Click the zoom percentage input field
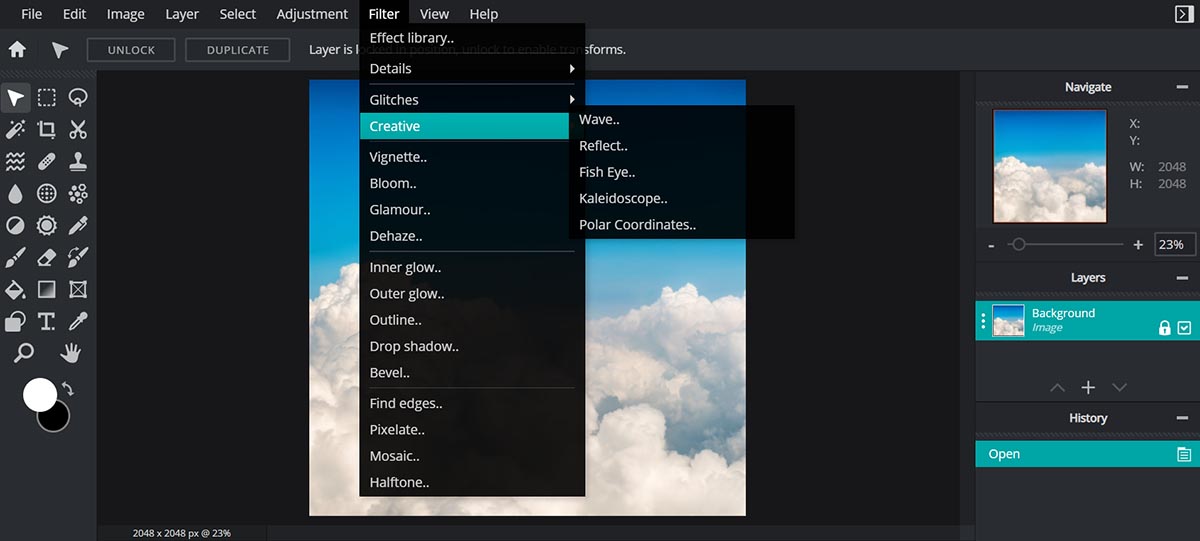 (1174, 244)
